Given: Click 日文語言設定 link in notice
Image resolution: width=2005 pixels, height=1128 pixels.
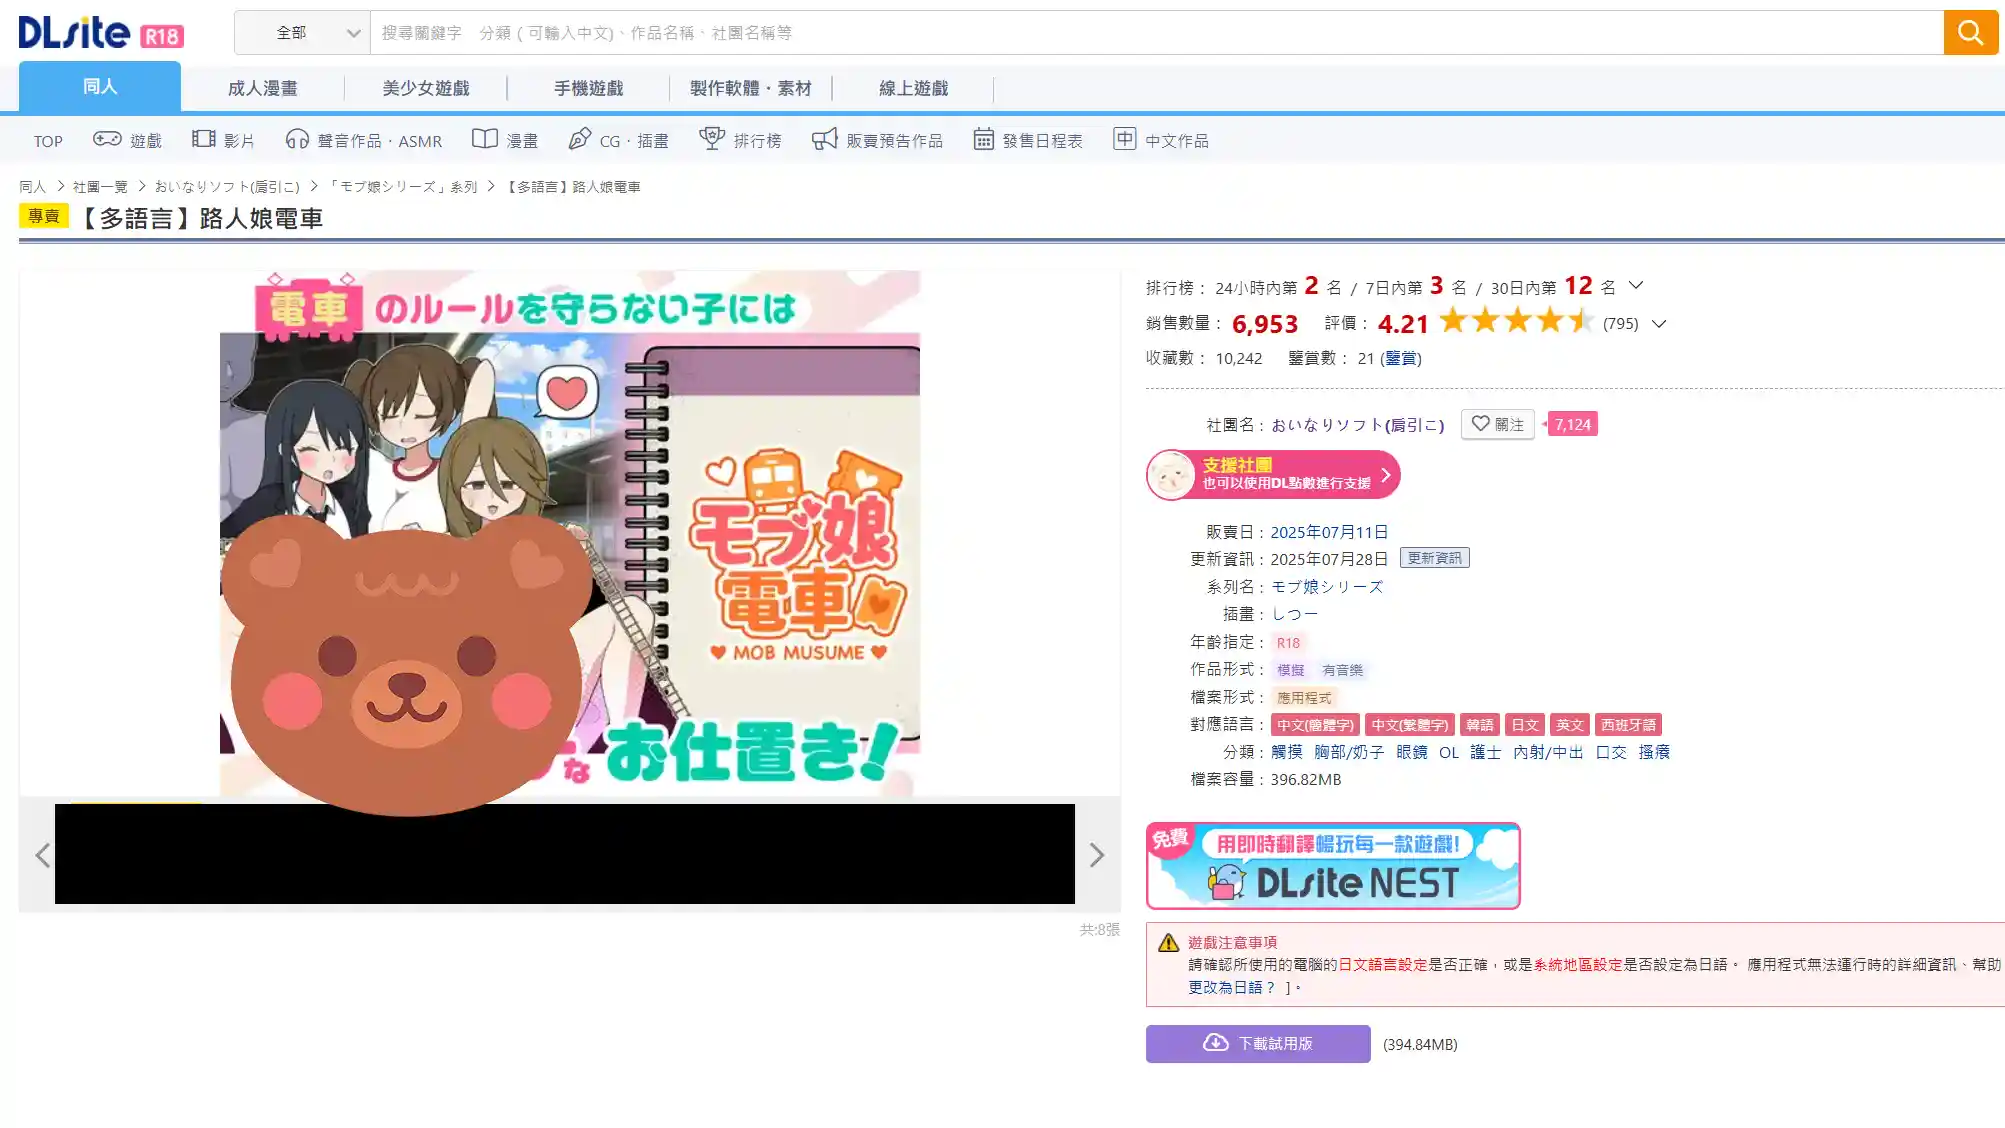Looking at the screenshot, I should pos(1382,965).
